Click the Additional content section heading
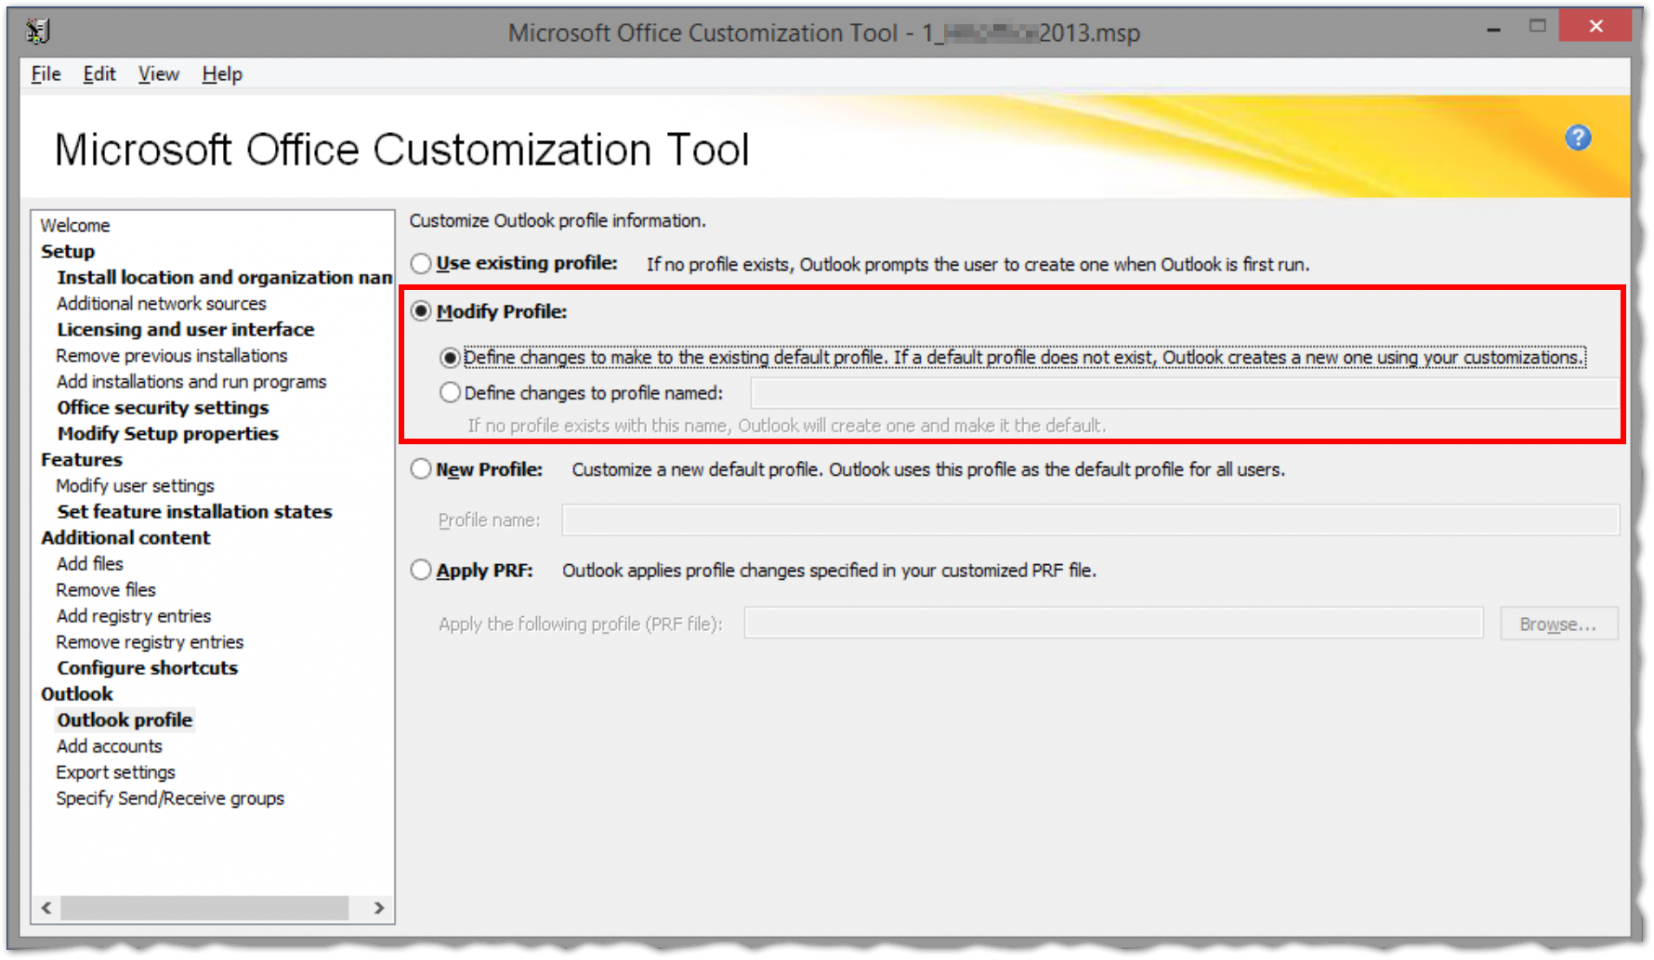 [x=125, y=537]
